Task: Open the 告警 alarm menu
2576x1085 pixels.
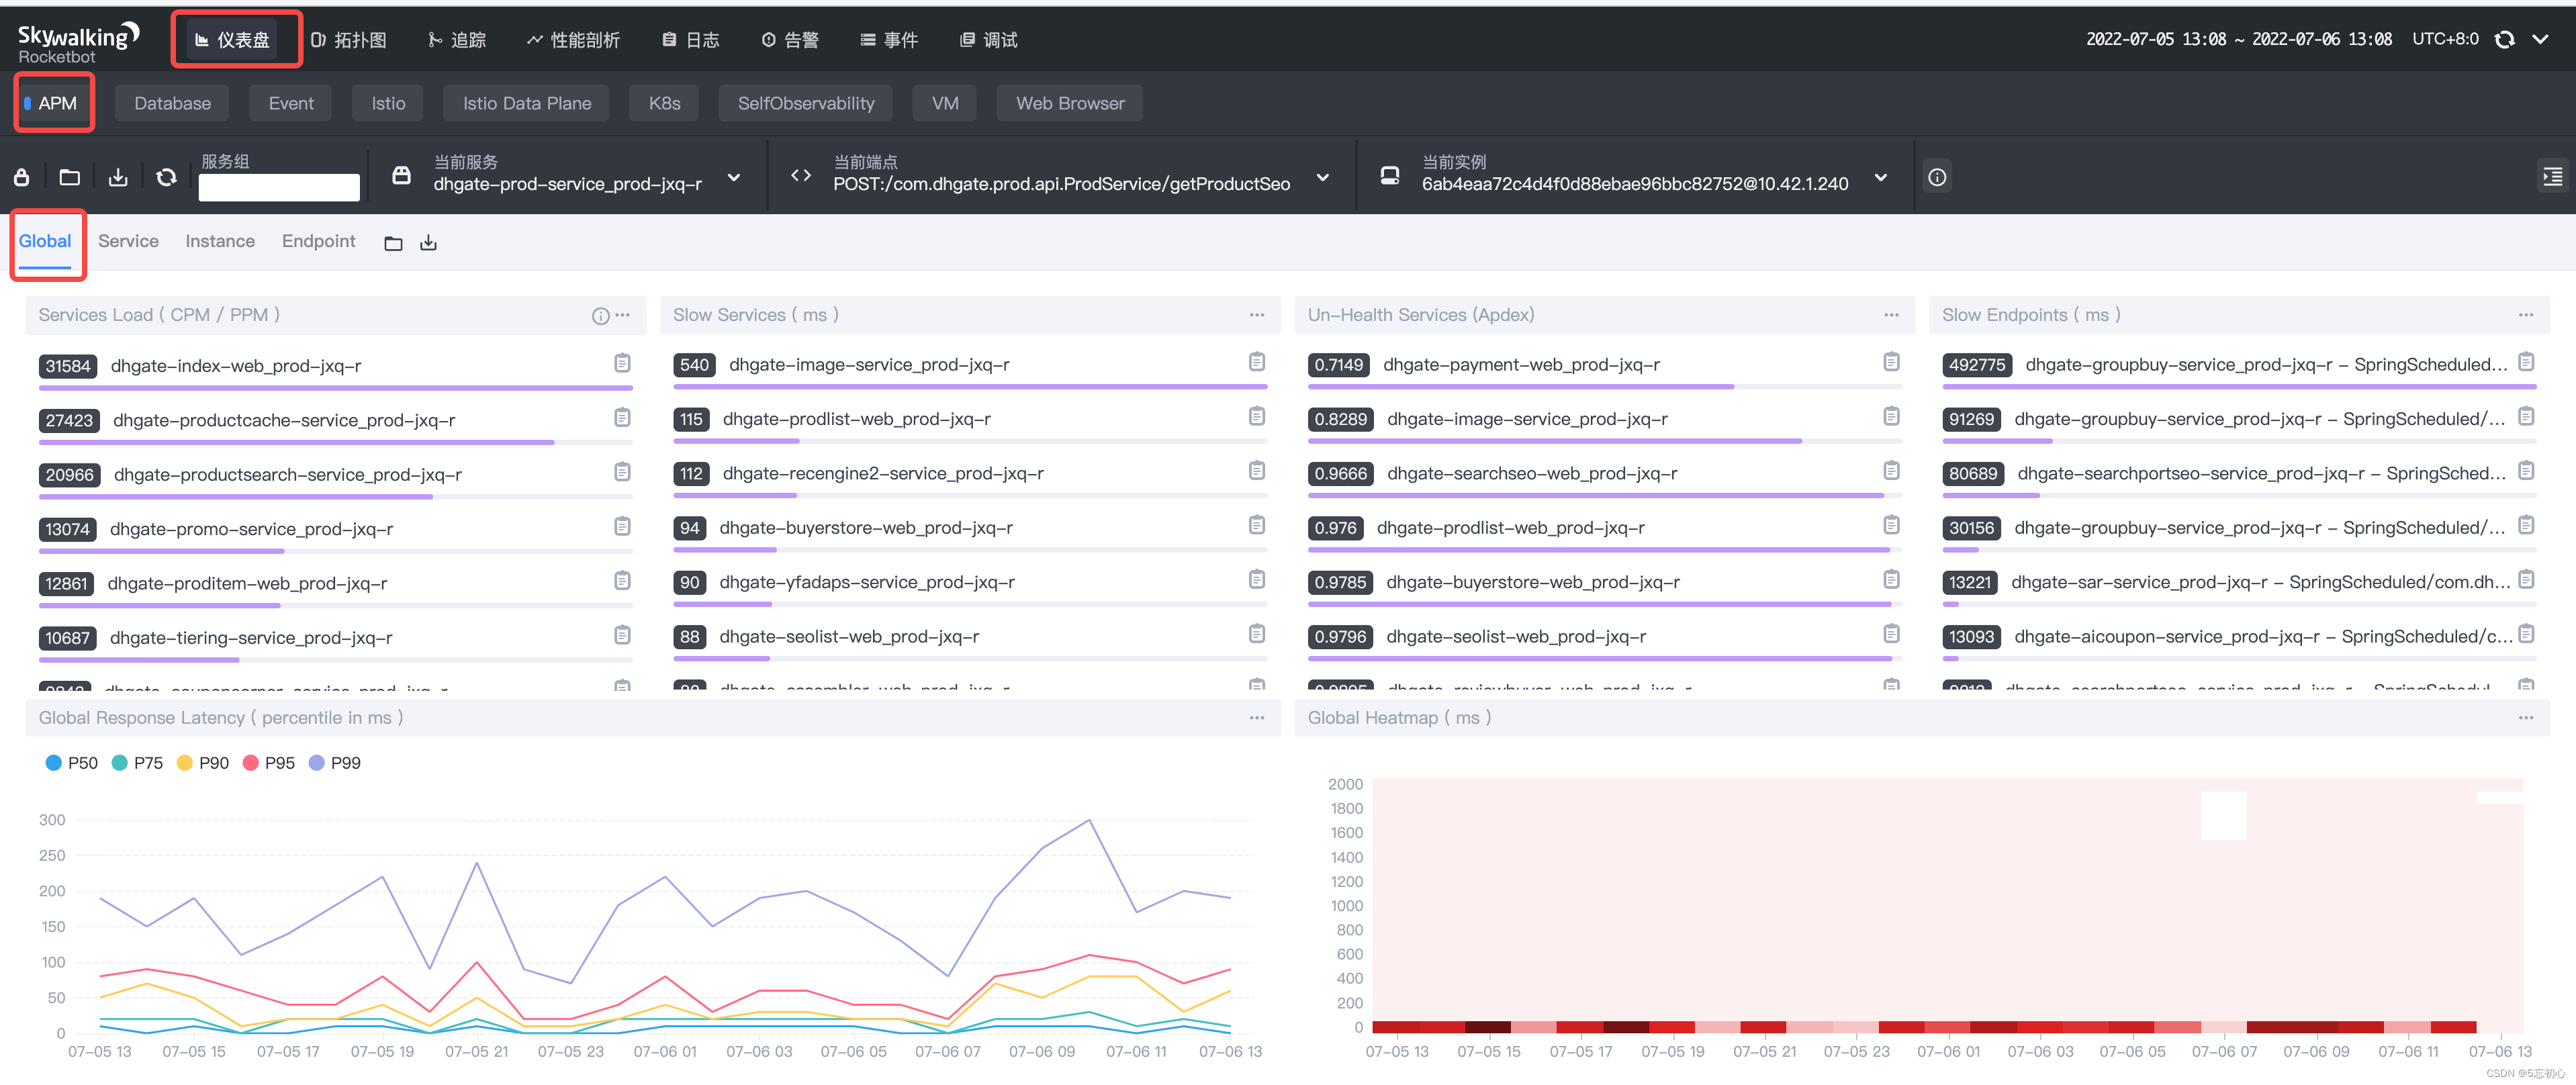Action: (790, 40)
